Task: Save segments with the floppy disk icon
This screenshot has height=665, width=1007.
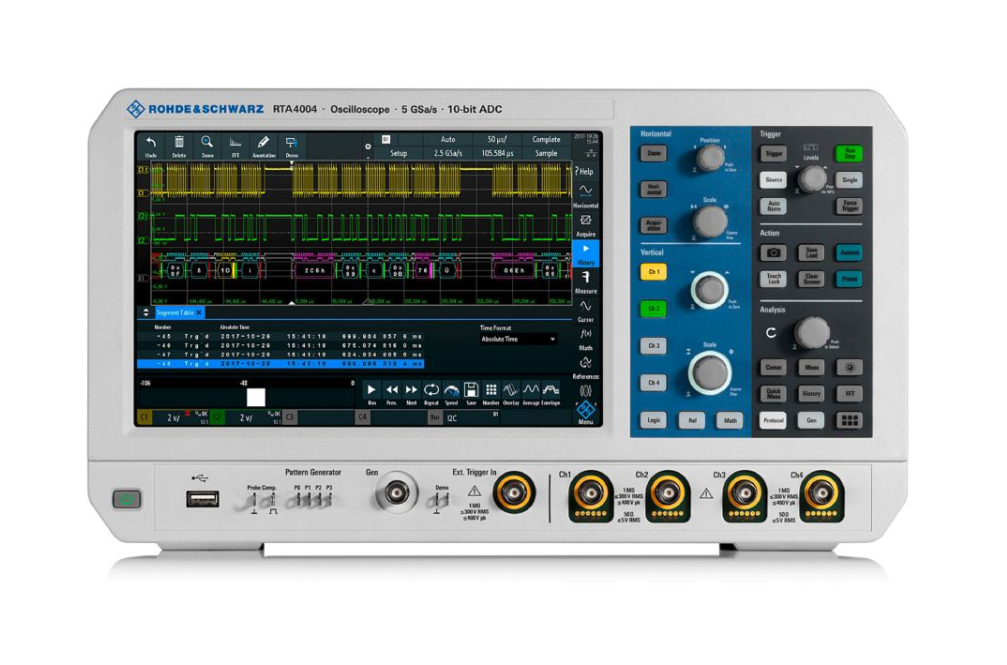Action: point(471,390)
